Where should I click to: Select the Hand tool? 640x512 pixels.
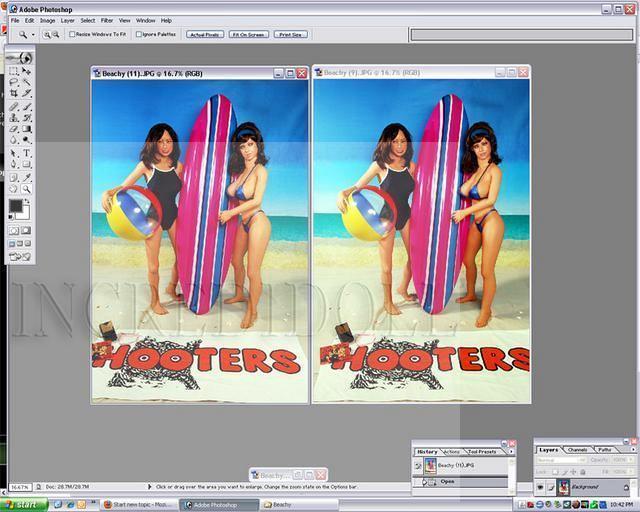[x=13, y=189]
